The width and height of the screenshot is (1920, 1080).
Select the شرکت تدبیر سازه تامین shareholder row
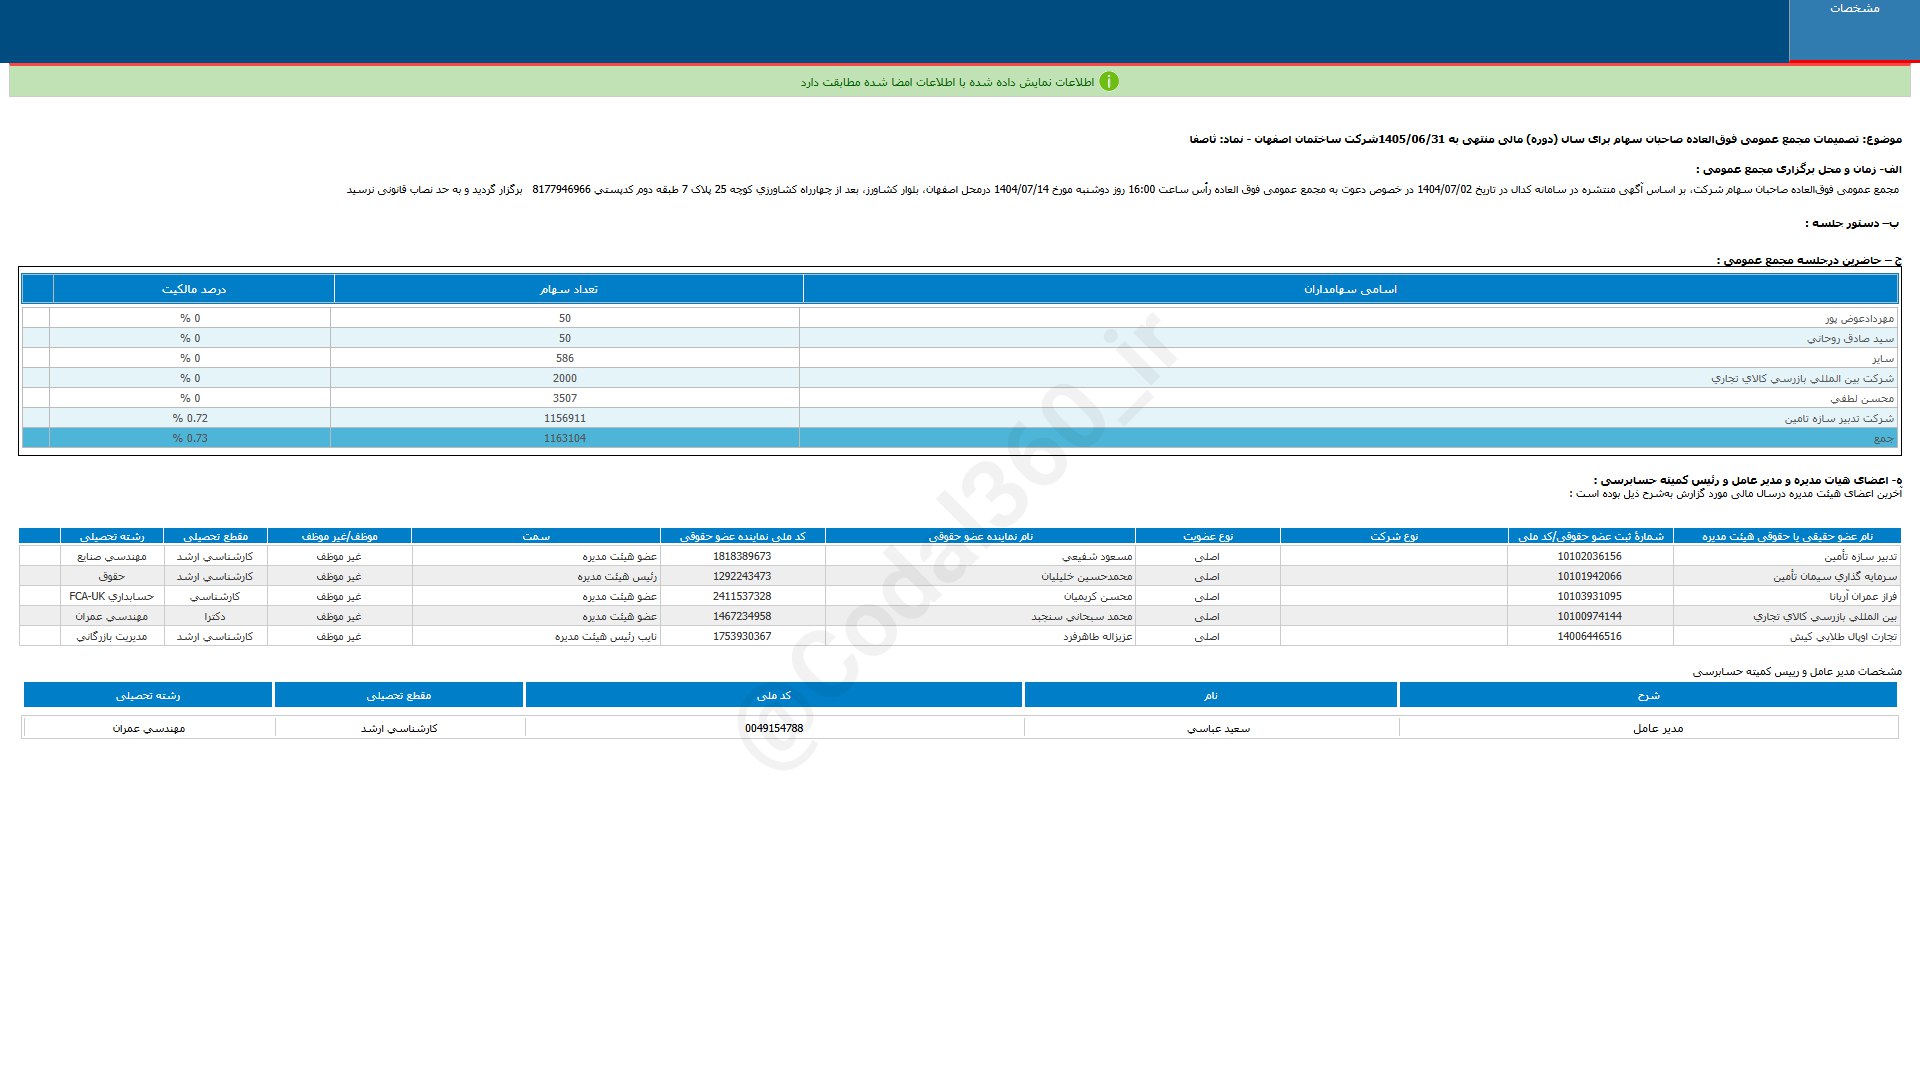point(1838,418)
